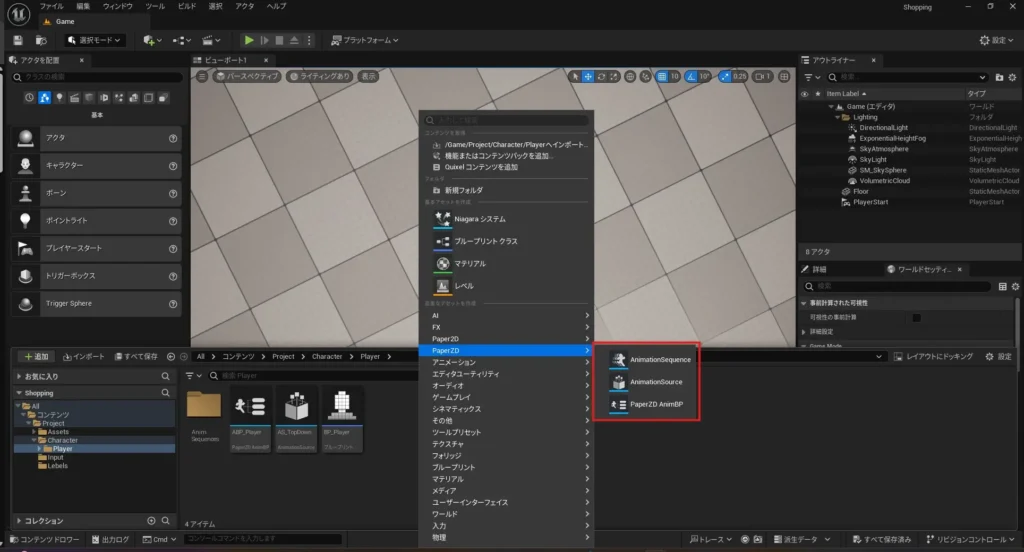Select the Actor item in Place Actors

pyautogui.click(x=97, y=138)
